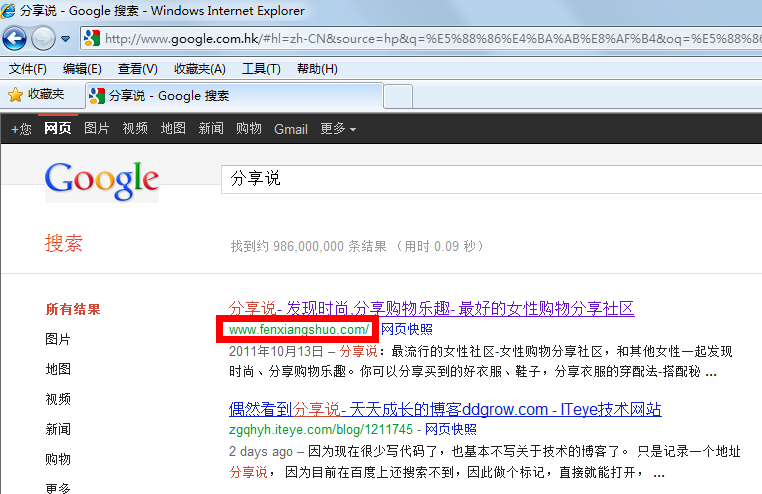Image resolution: width=762 pixels, height=494 pixels.
Task: Open the 编辑(E) menu
Action: click(82, 69)
